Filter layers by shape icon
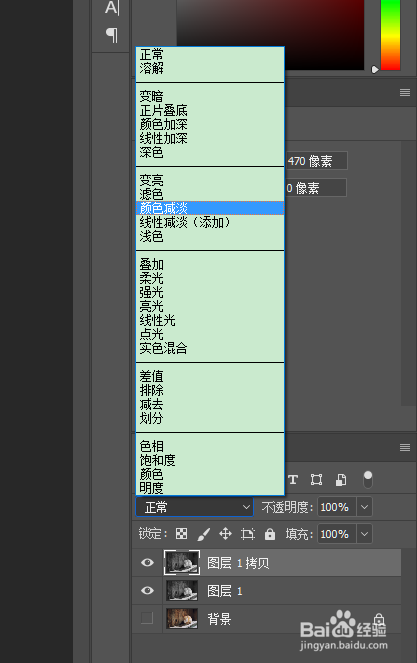Viewport: 417px width, 663px height. click(316, 479)
